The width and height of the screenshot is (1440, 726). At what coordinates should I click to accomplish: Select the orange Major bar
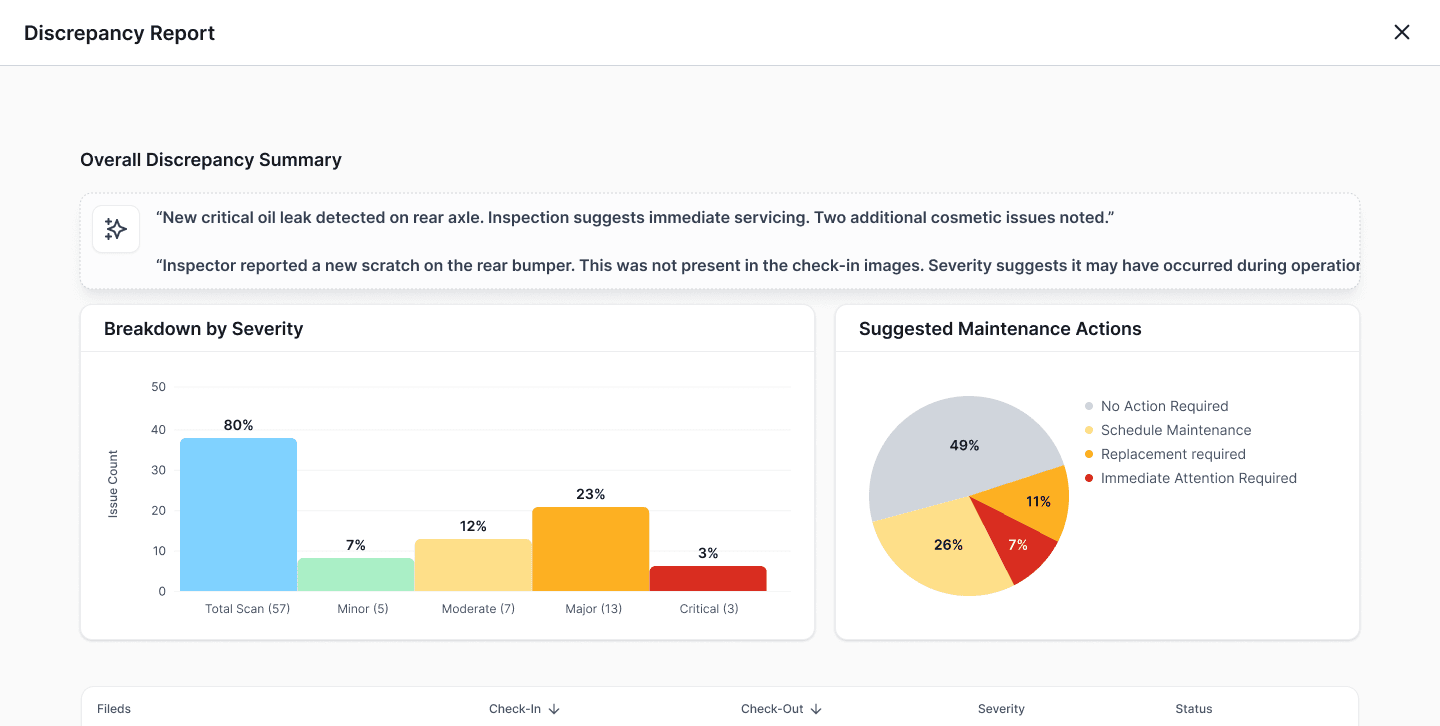pos(591,549)
